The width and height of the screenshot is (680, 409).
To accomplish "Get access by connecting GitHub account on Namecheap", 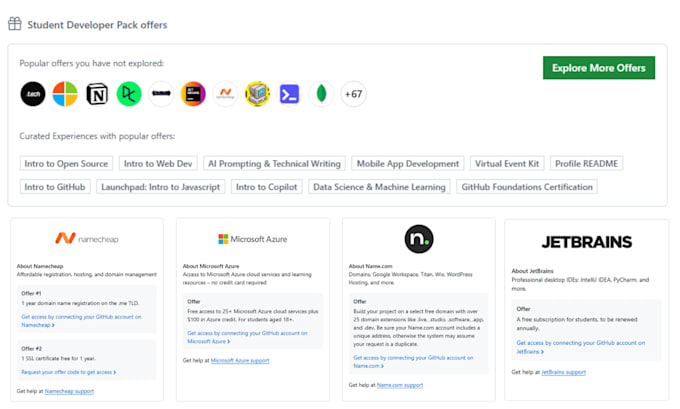I will tap(81, 321).
